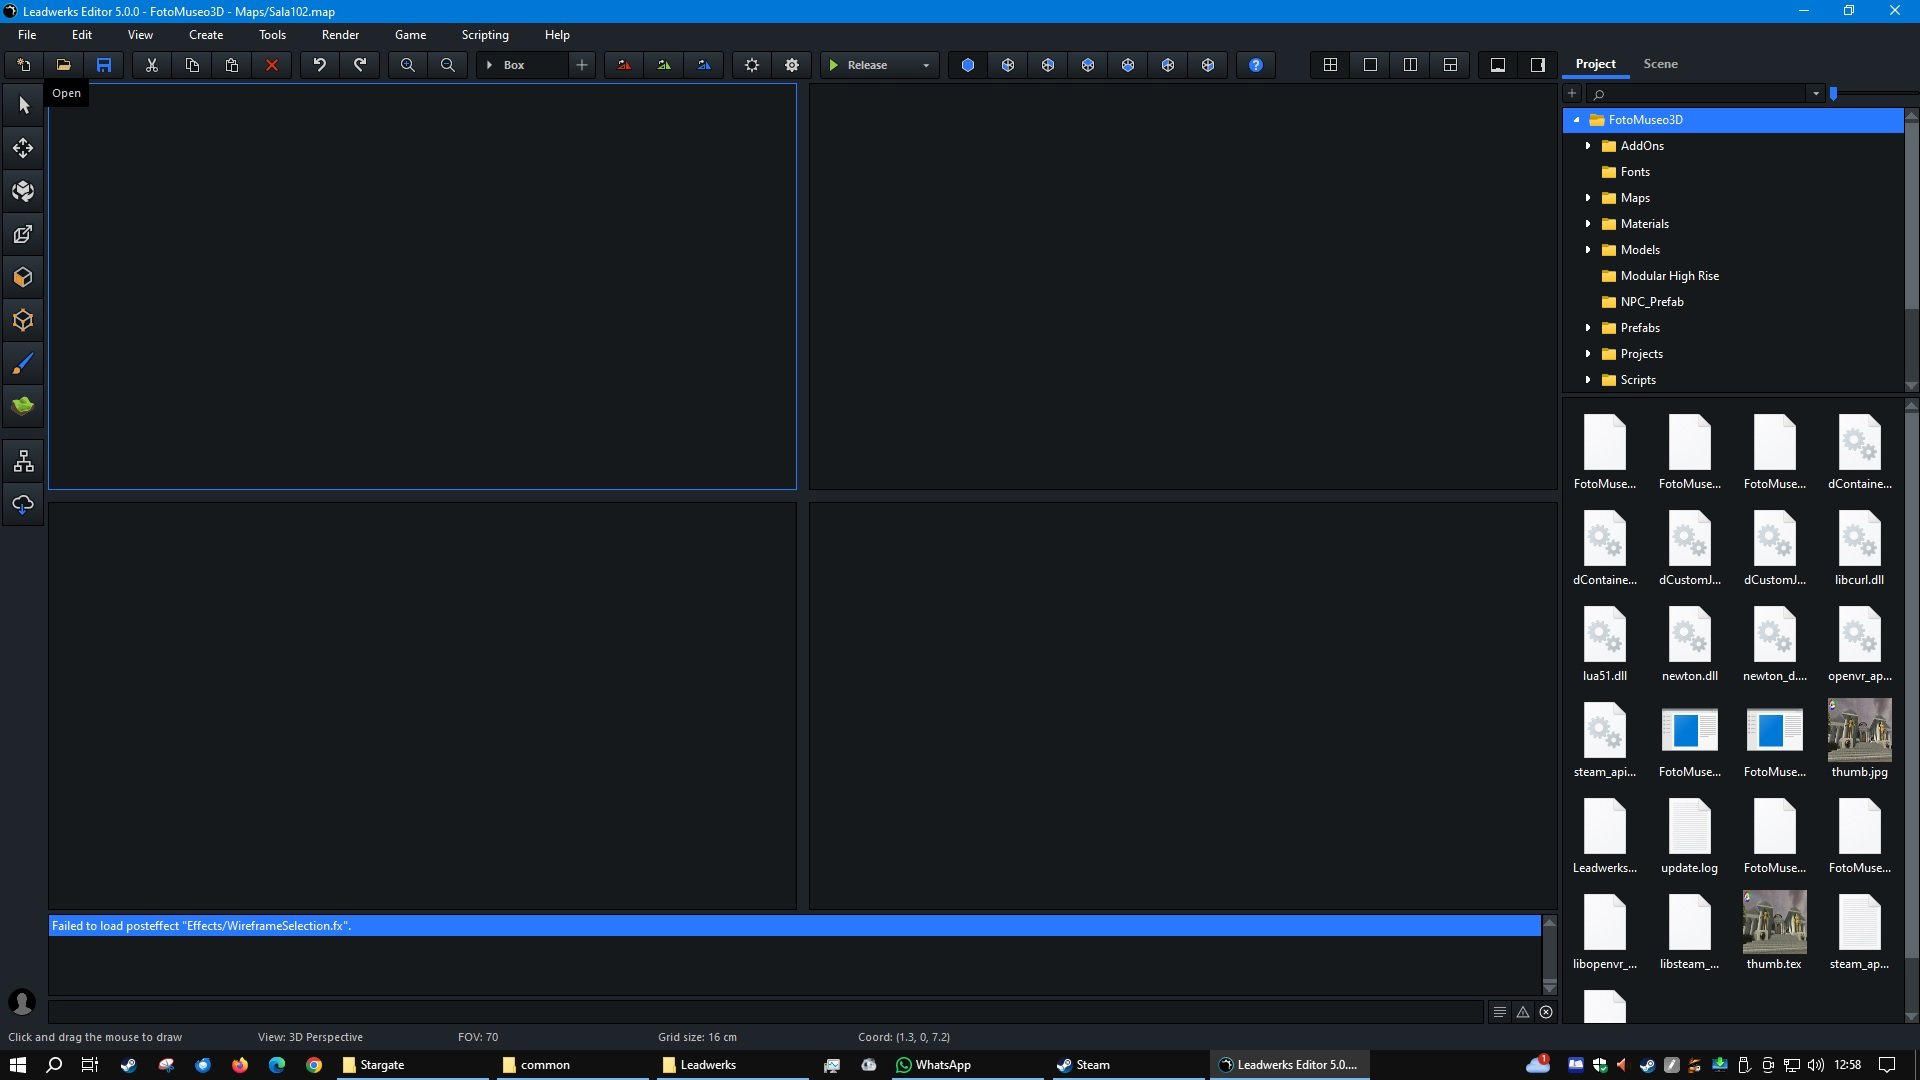Switch to the four-viewport layout
Screen dimensions: 1920x1080
pyautogui.click(x=1330, y=65)
